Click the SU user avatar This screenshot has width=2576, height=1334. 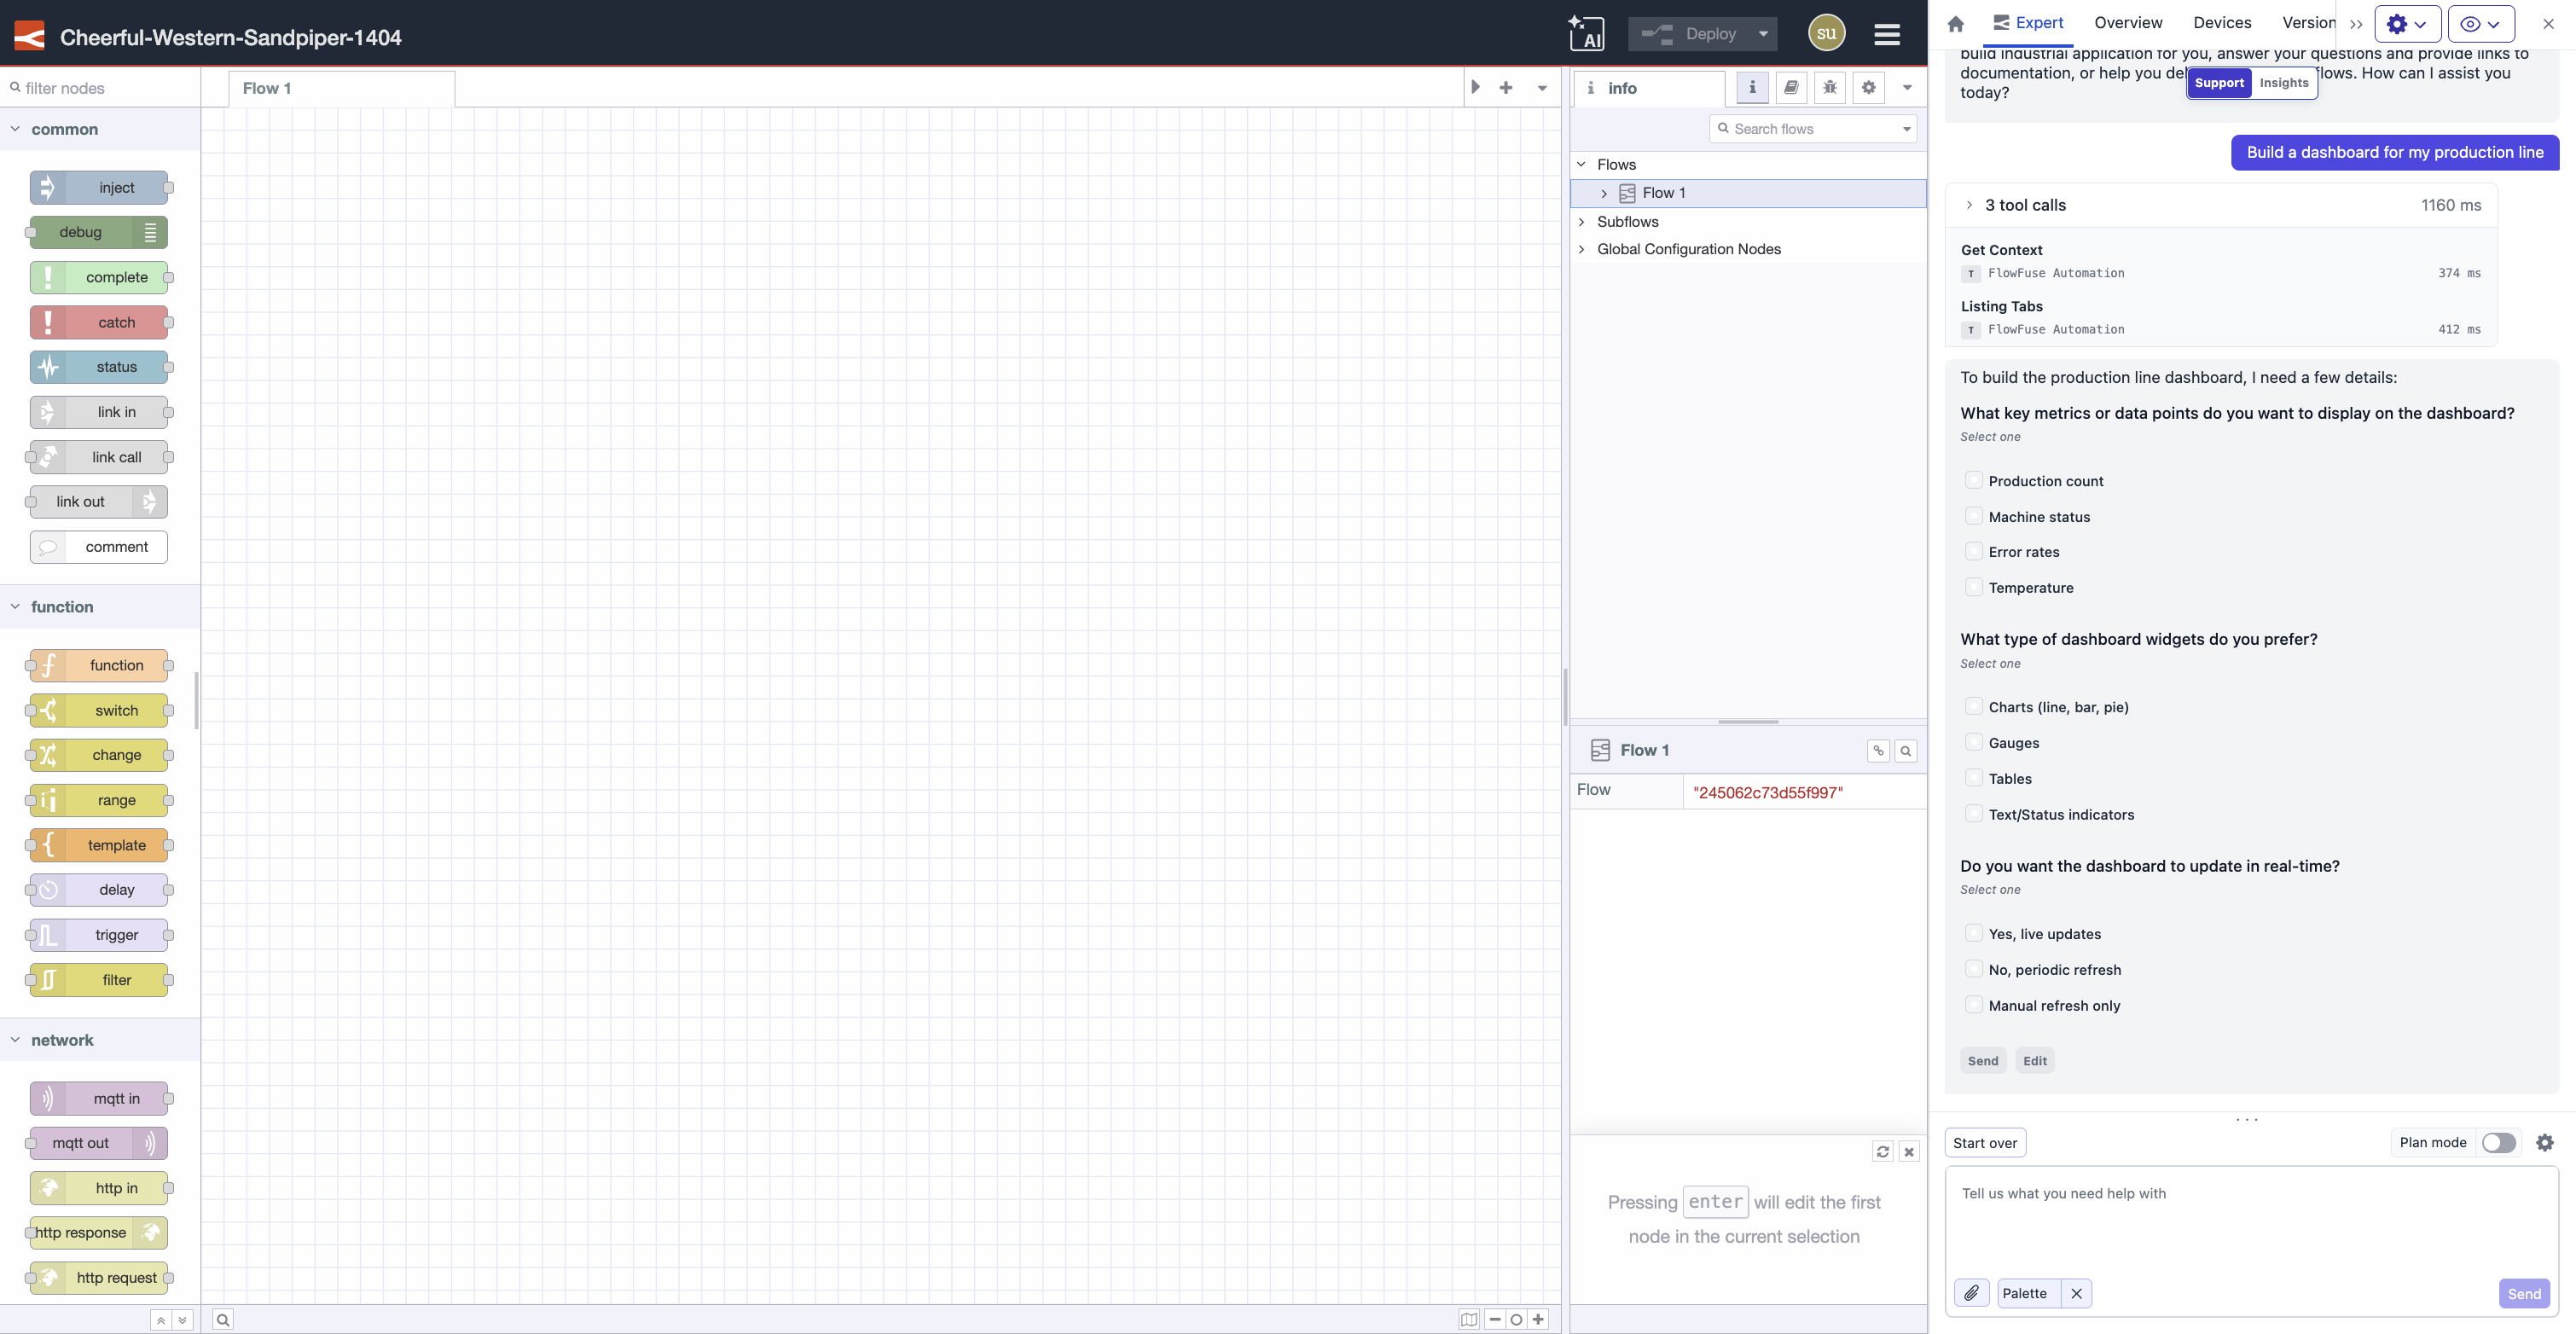[x=1826, y=33]
